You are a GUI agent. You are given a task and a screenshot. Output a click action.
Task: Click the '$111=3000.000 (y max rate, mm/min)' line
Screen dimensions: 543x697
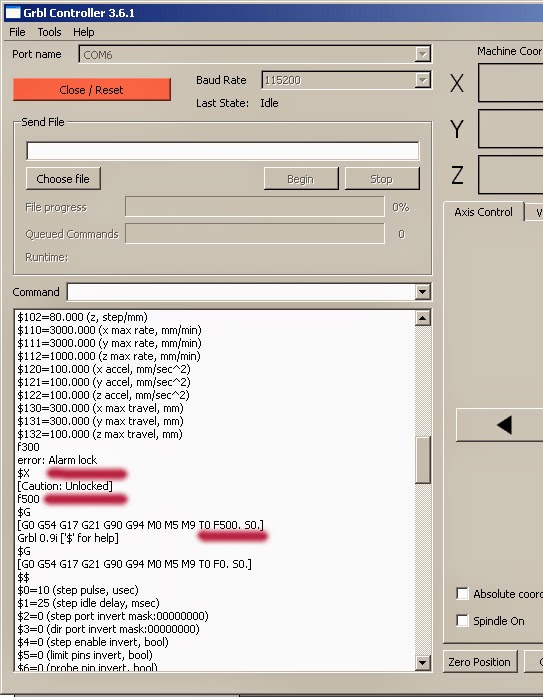coord(109,343)
